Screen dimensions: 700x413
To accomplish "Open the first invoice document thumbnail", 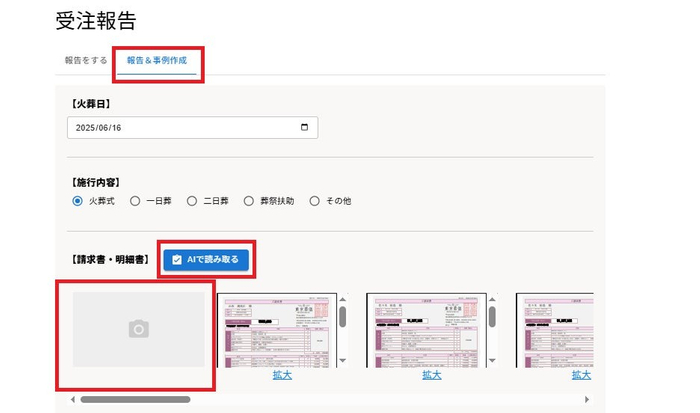I will (277, 330).
